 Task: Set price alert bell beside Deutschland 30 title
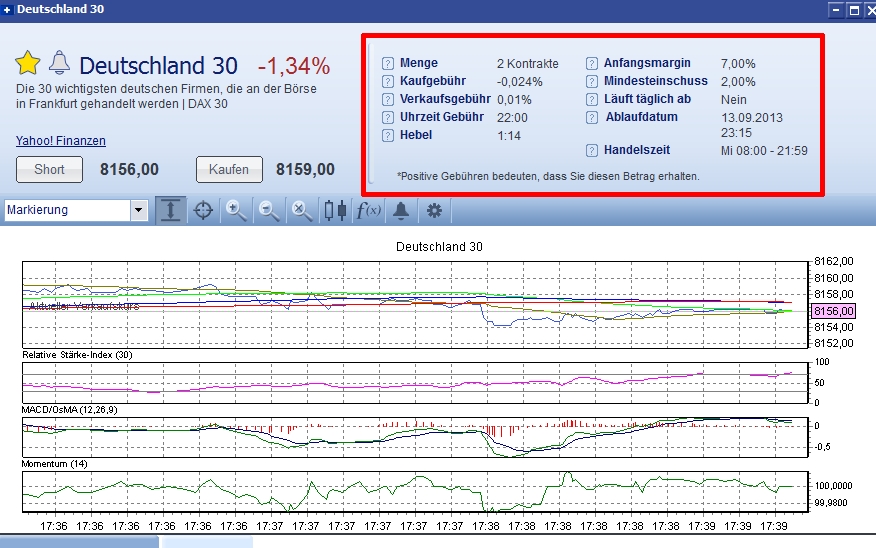59,63
